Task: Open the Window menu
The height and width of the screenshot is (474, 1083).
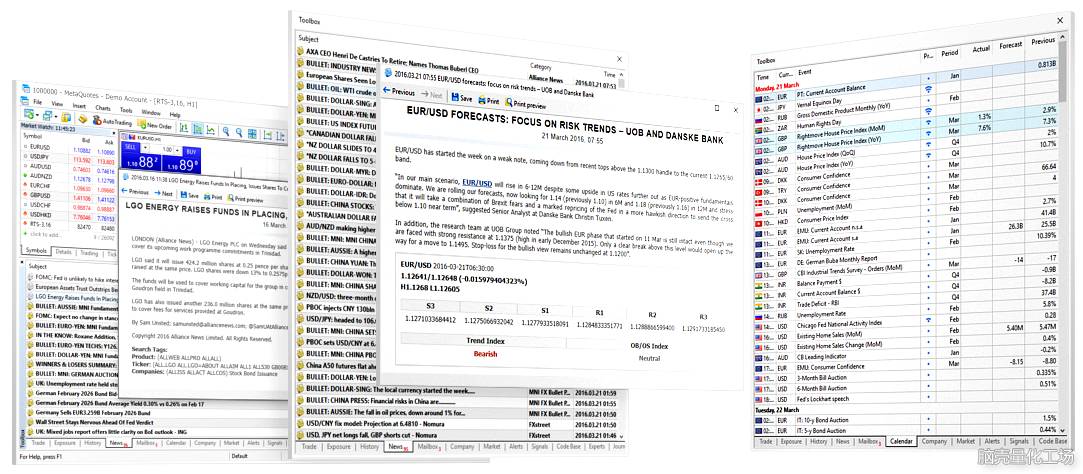Action: click(151, 113)
